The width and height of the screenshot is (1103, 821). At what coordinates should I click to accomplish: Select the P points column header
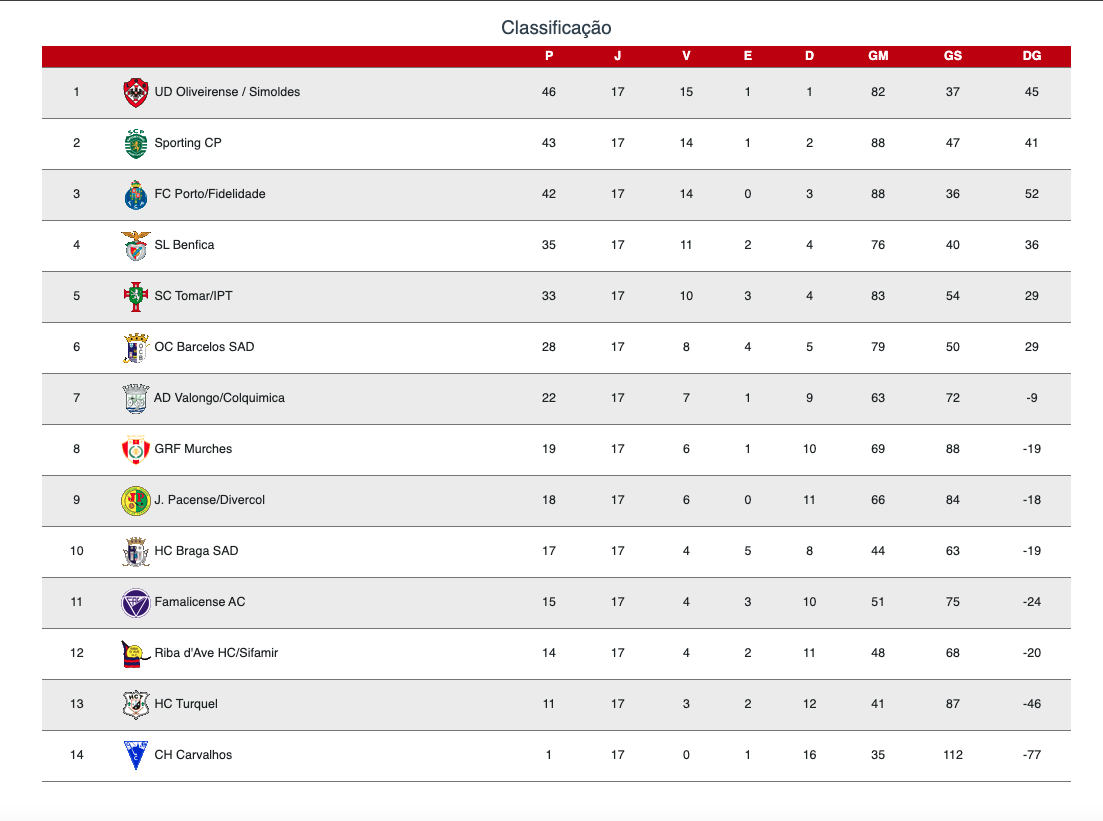click(x=549, y=56)
